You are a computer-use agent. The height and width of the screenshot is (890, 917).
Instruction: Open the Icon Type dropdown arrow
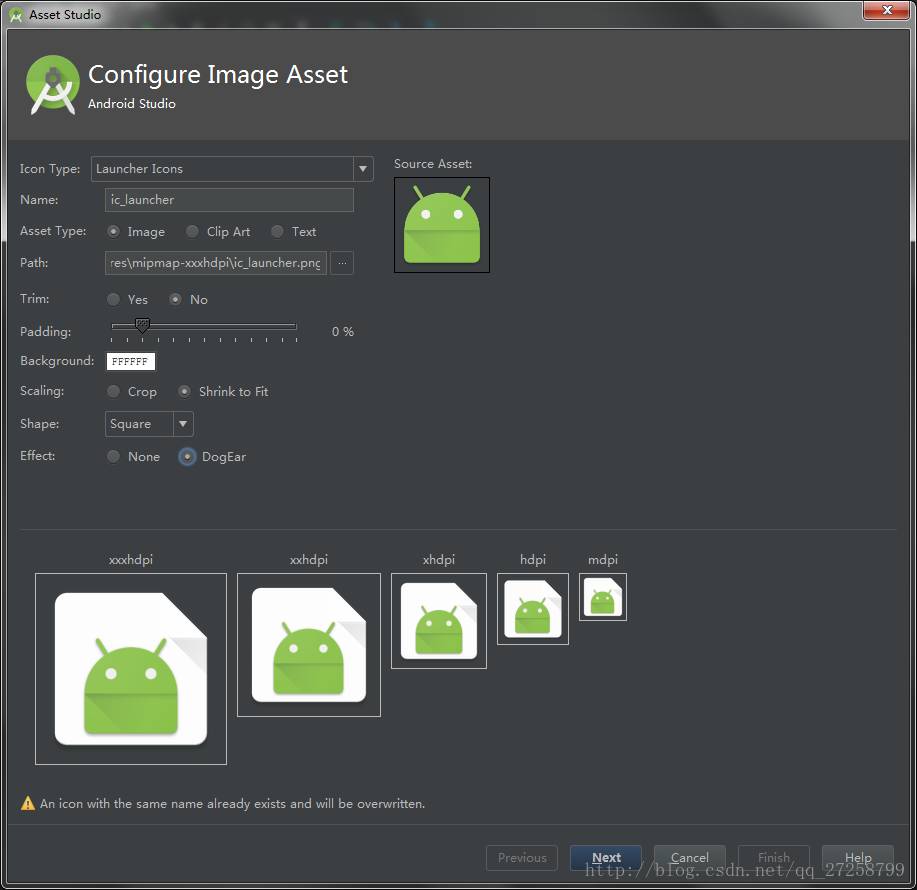coord(363,169)
